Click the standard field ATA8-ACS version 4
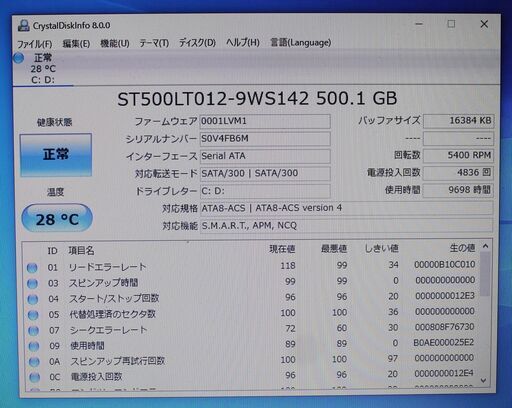The height and width of the screenshot is (408, 512). [346, 208]
